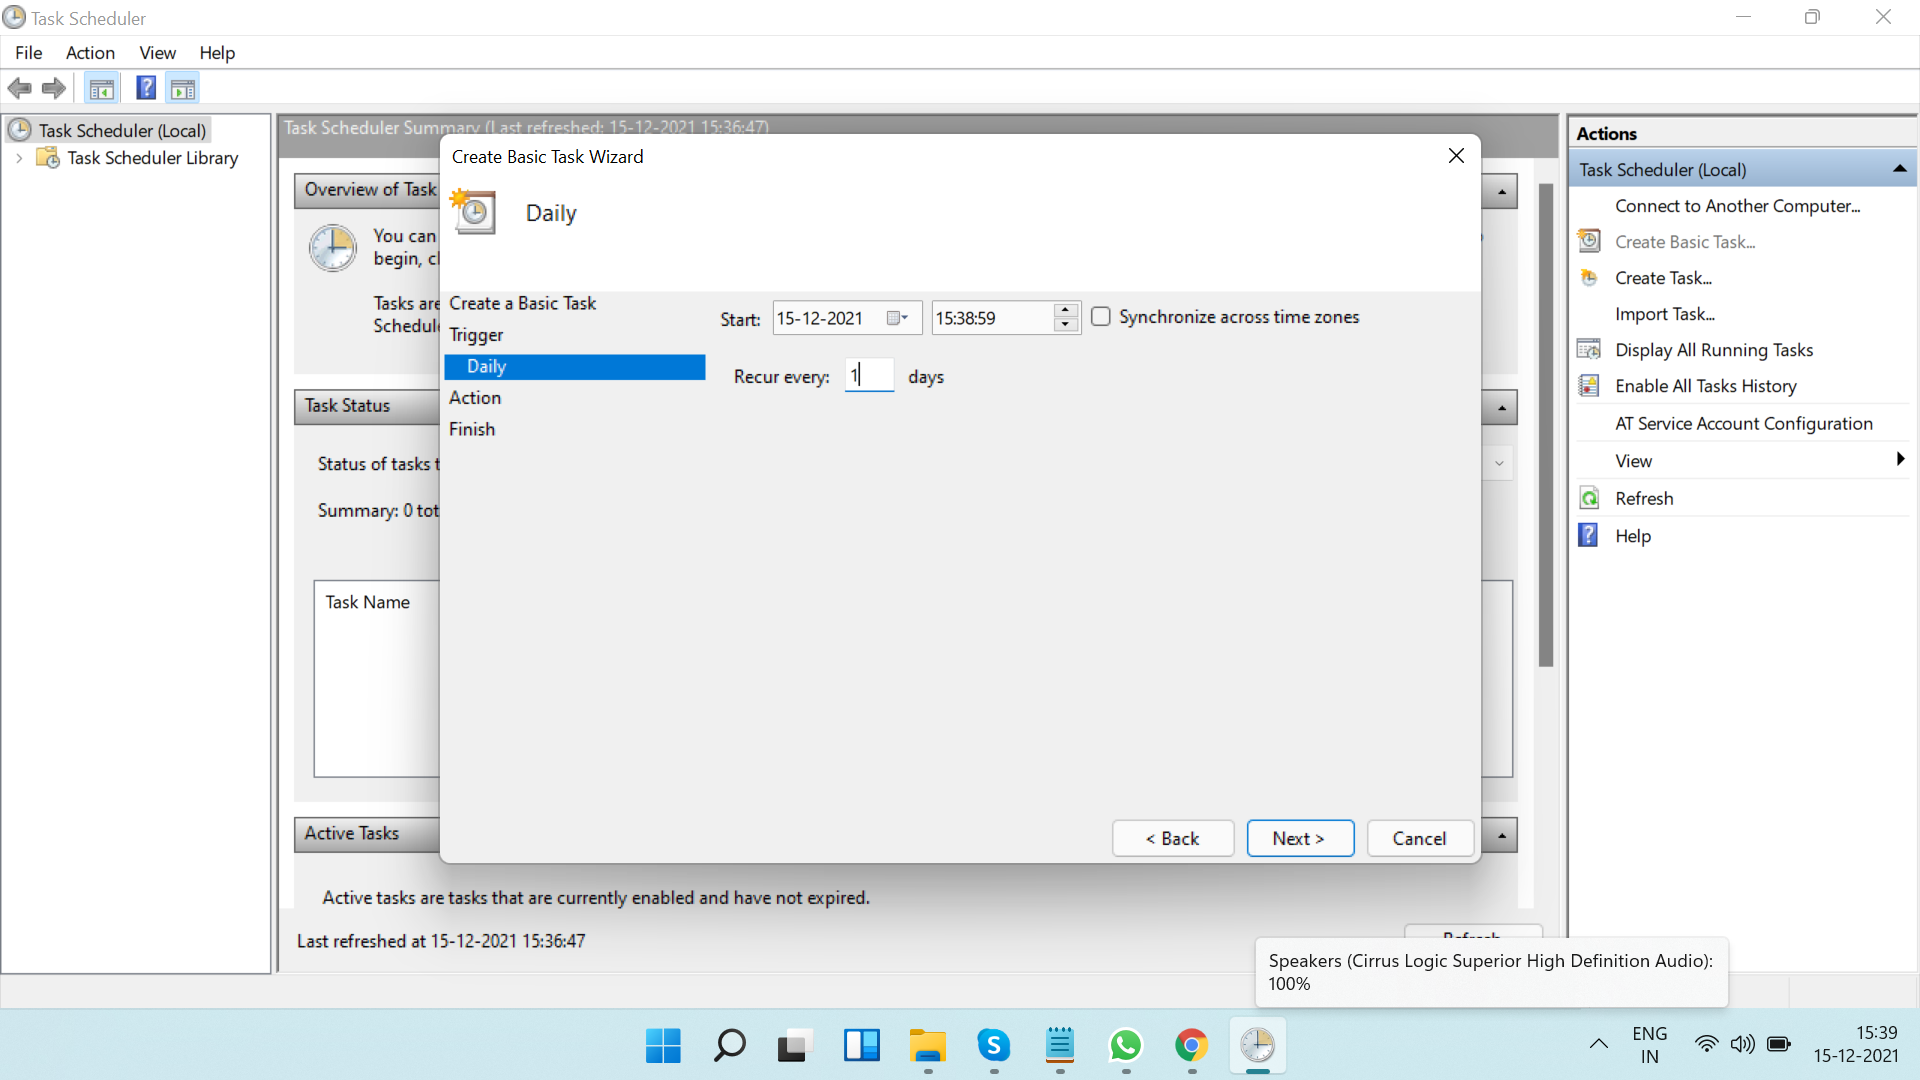
Task: Open the Action menu
Action: coord(90,53)
